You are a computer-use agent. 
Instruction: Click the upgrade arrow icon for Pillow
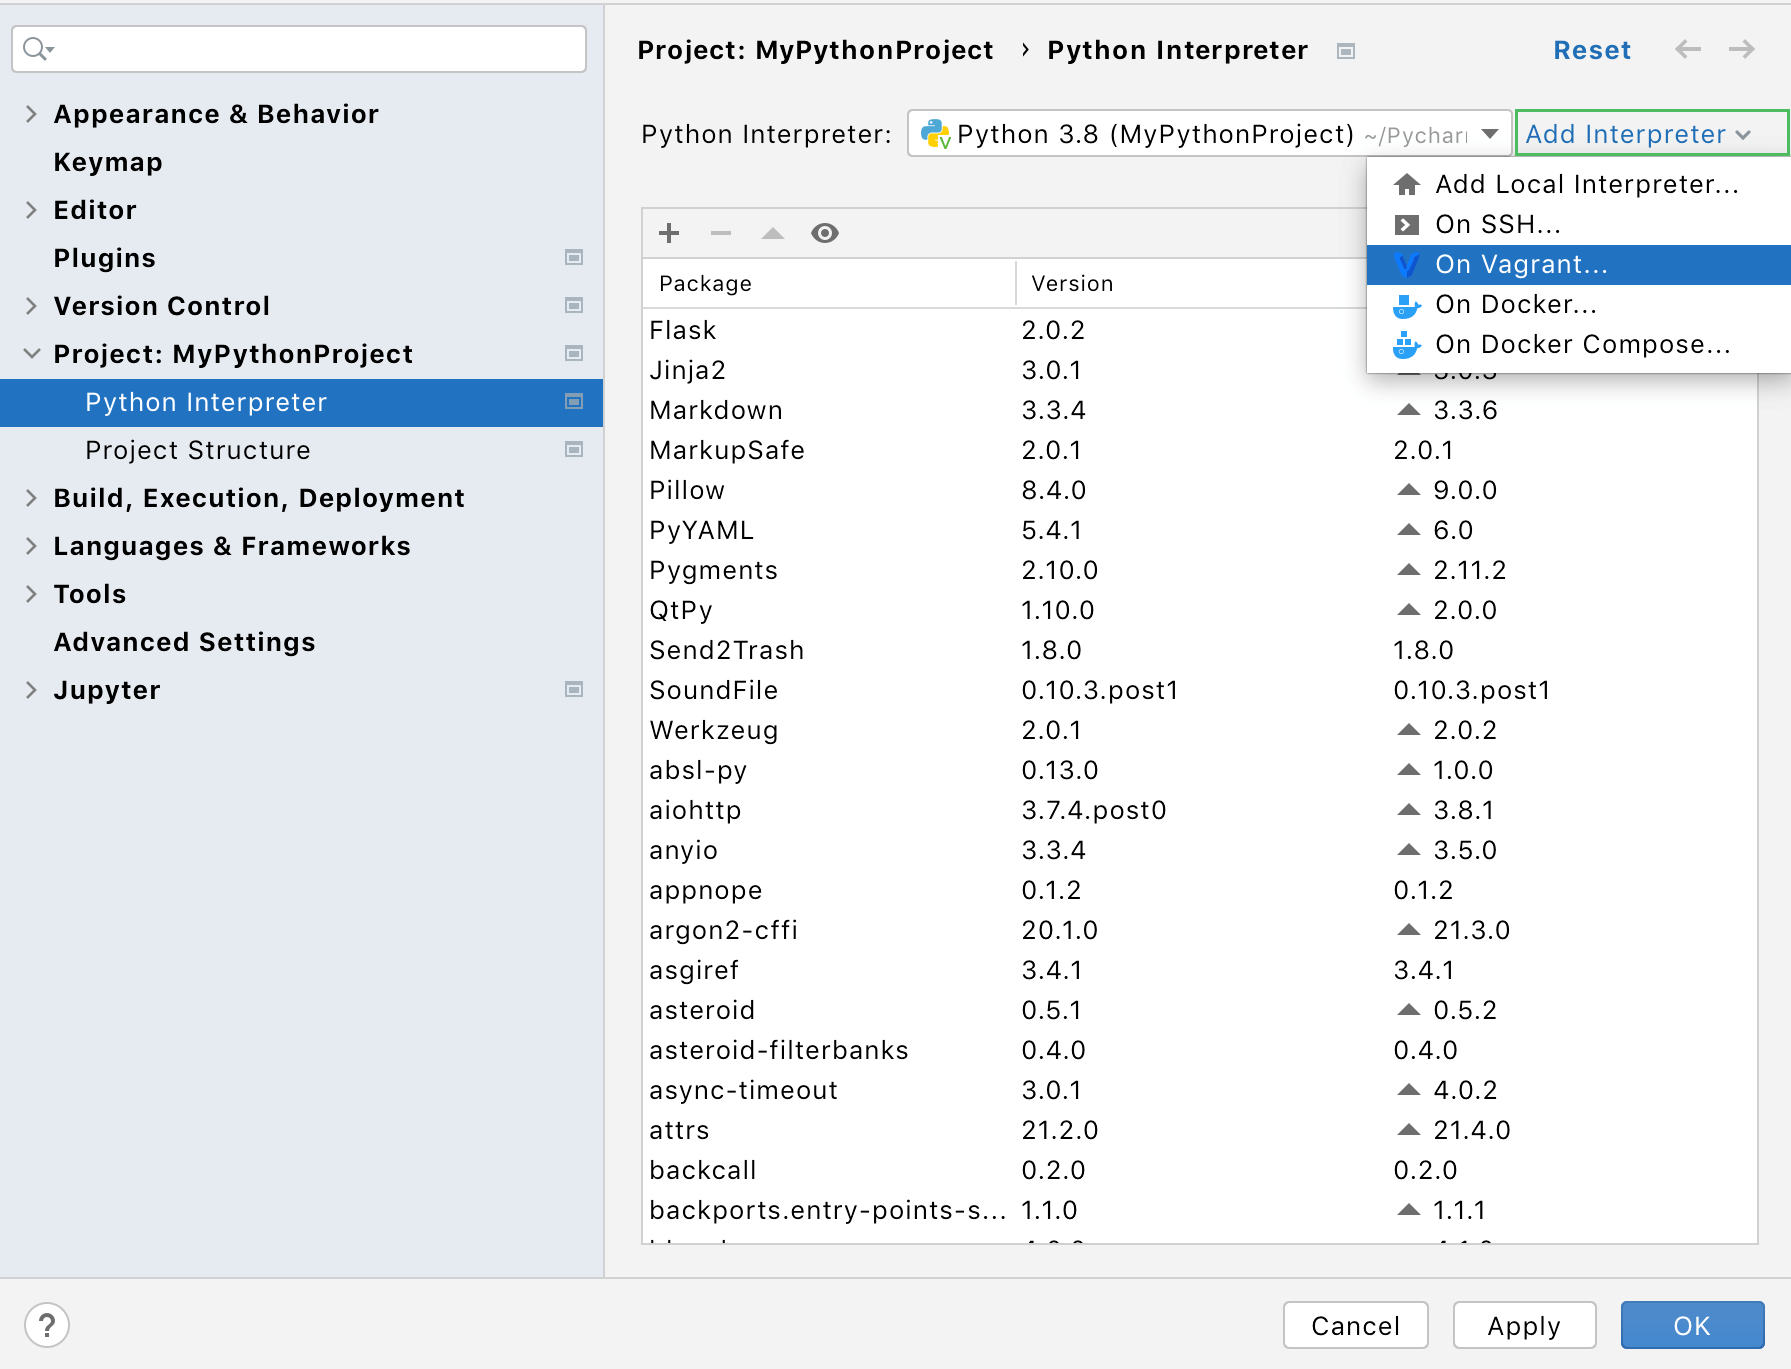click(1409, 490)
